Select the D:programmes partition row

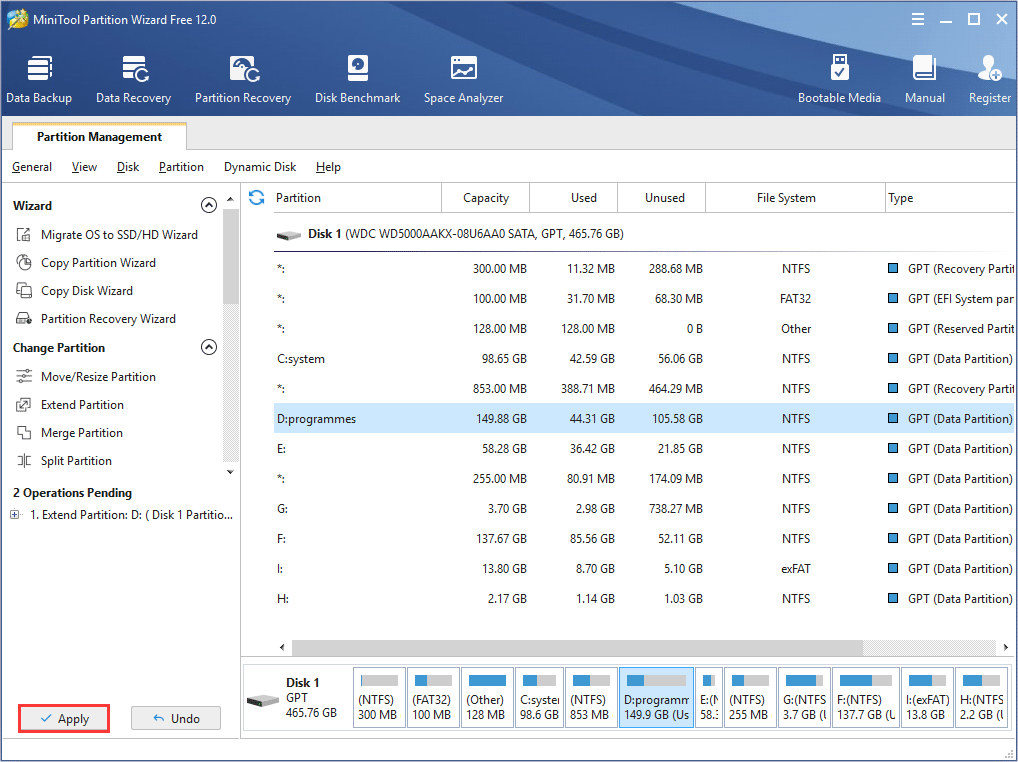[x=643, y=419]
